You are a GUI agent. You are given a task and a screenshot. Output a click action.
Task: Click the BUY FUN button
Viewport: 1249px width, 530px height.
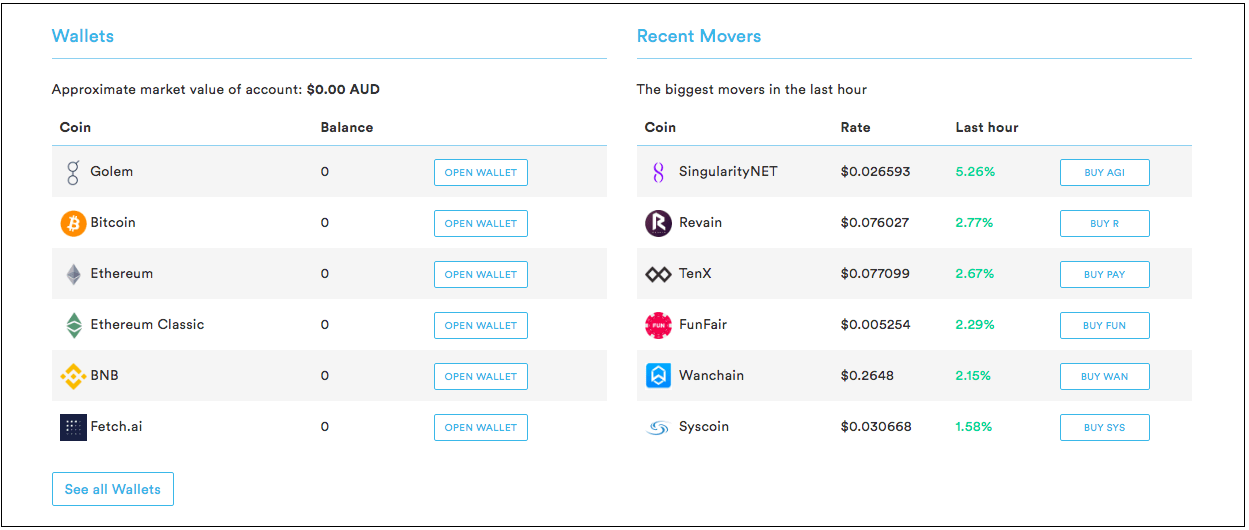pyautogui.click(x=1105, y=325)
